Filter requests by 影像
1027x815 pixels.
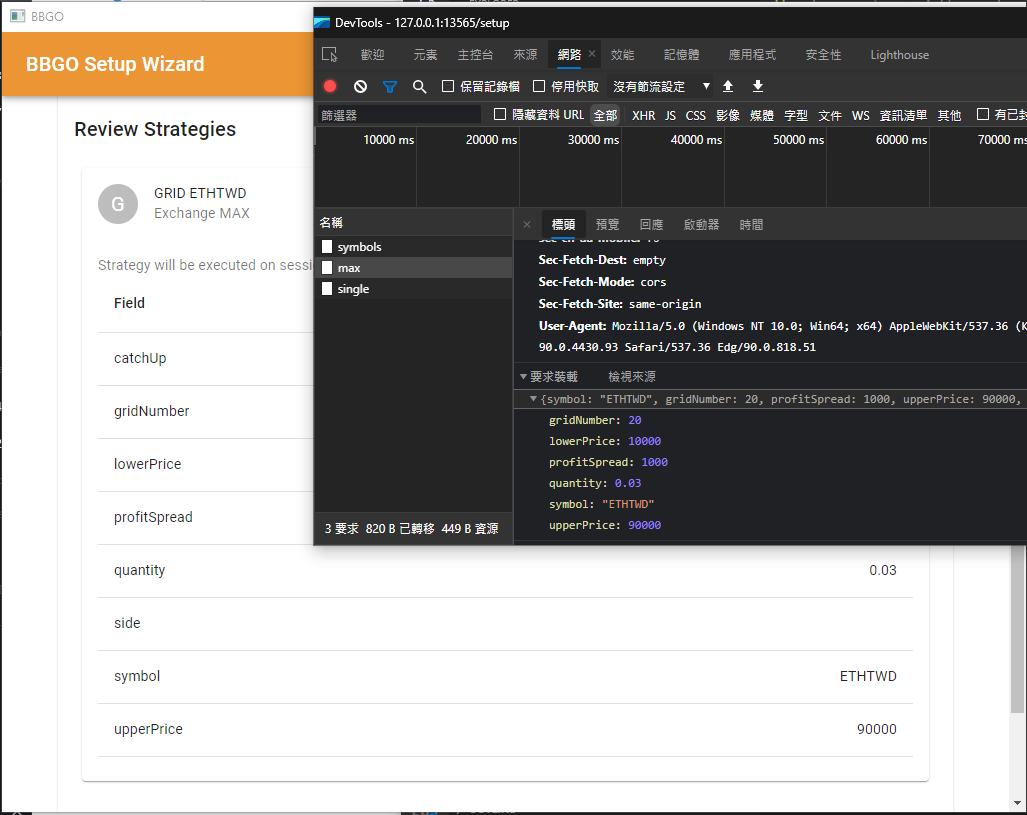tap(728, 115)
